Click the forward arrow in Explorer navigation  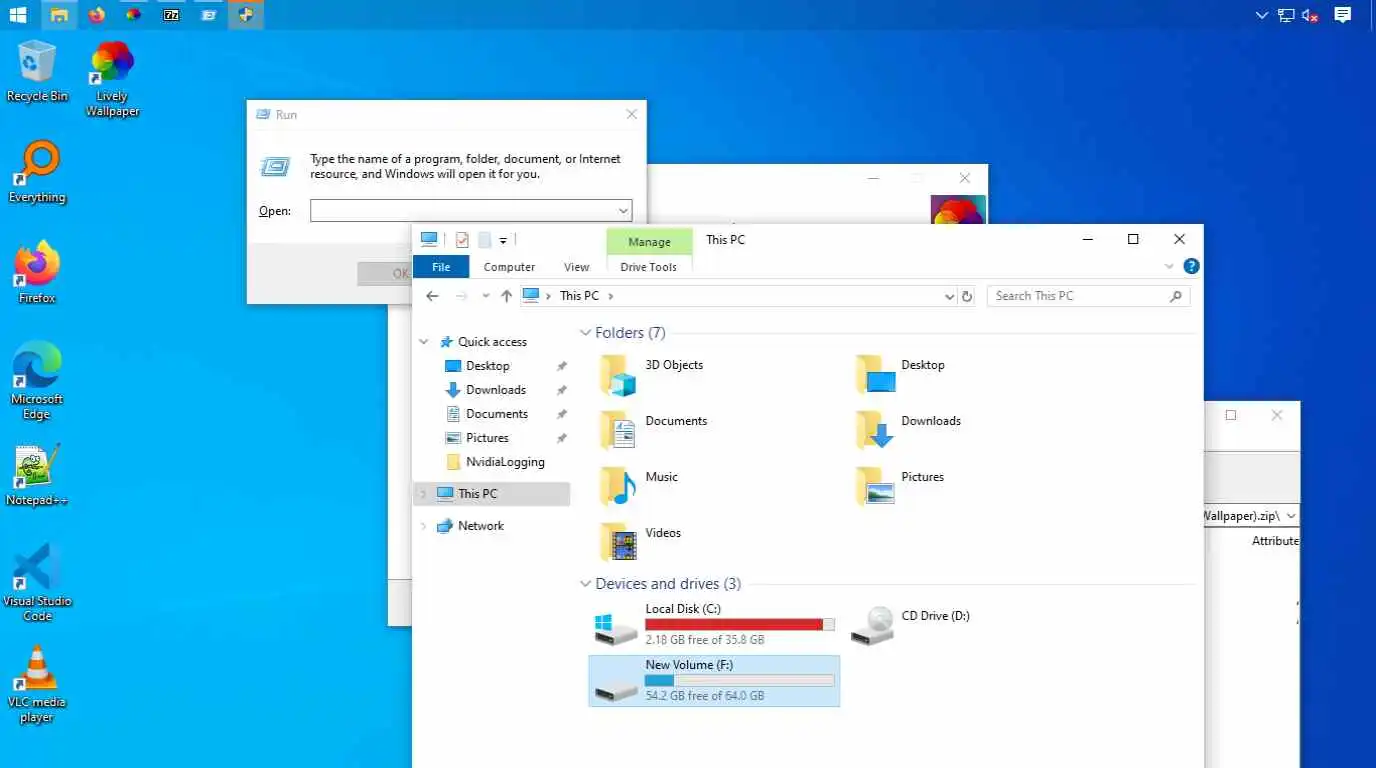coord(461,296)
